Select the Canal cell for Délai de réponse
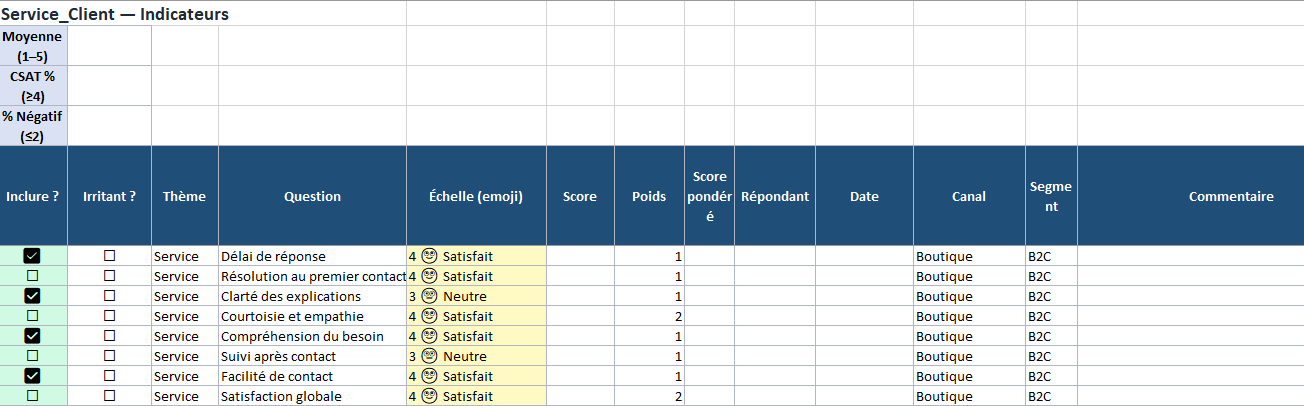Viewport: 1304px width, 406px height. pyautogui.click(x=969, y=256)
